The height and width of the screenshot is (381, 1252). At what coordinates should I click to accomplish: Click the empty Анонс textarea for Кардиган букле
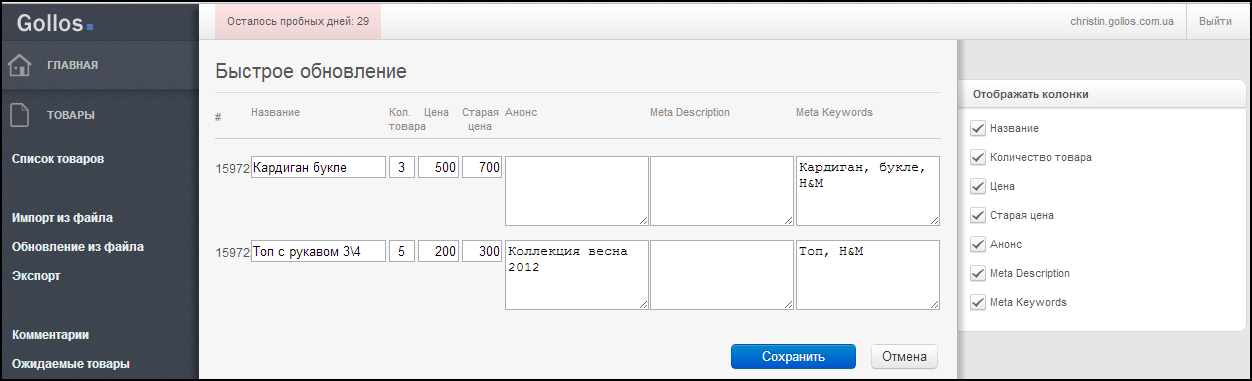577,190
